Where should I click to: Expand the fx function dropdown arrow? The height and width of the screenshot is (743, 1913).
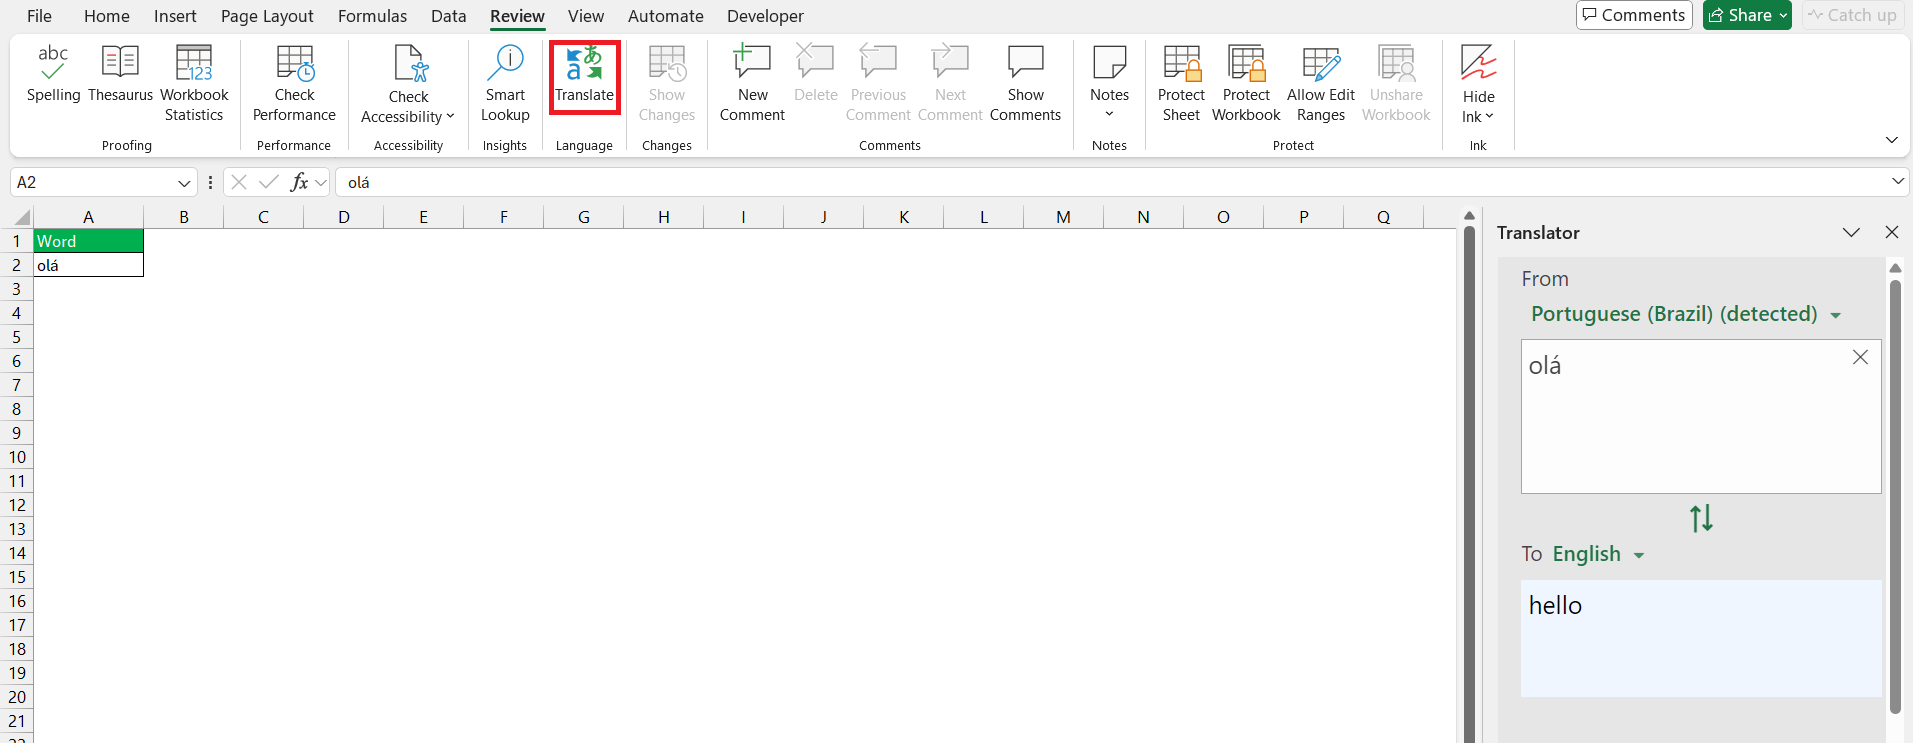(x=321, y=183)
